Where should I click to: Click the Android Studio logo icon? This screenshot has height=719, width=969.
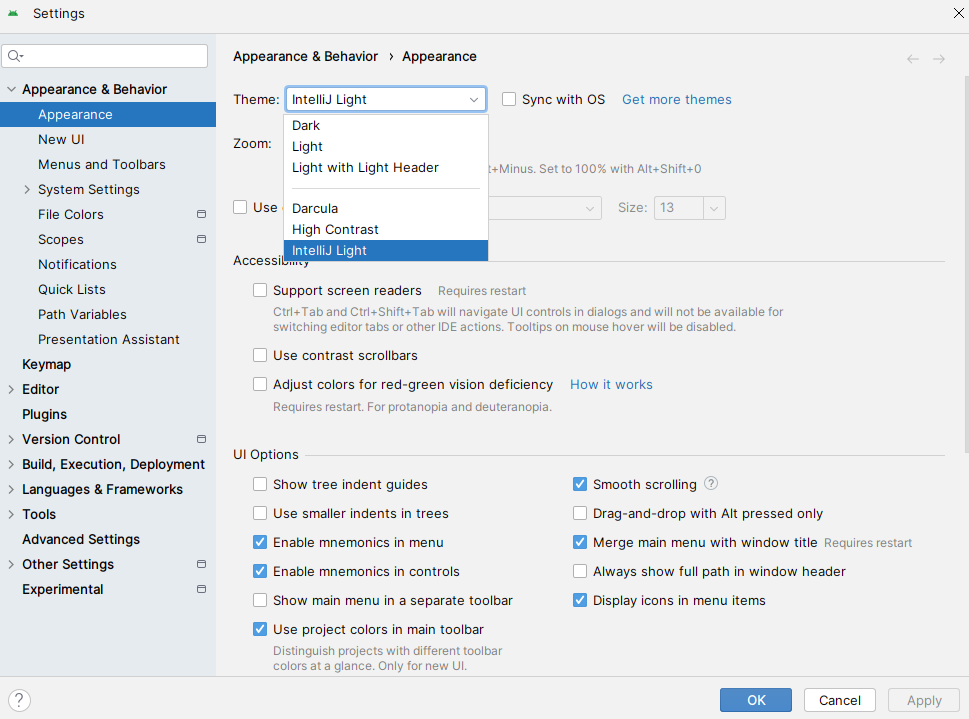click(13, 13)
